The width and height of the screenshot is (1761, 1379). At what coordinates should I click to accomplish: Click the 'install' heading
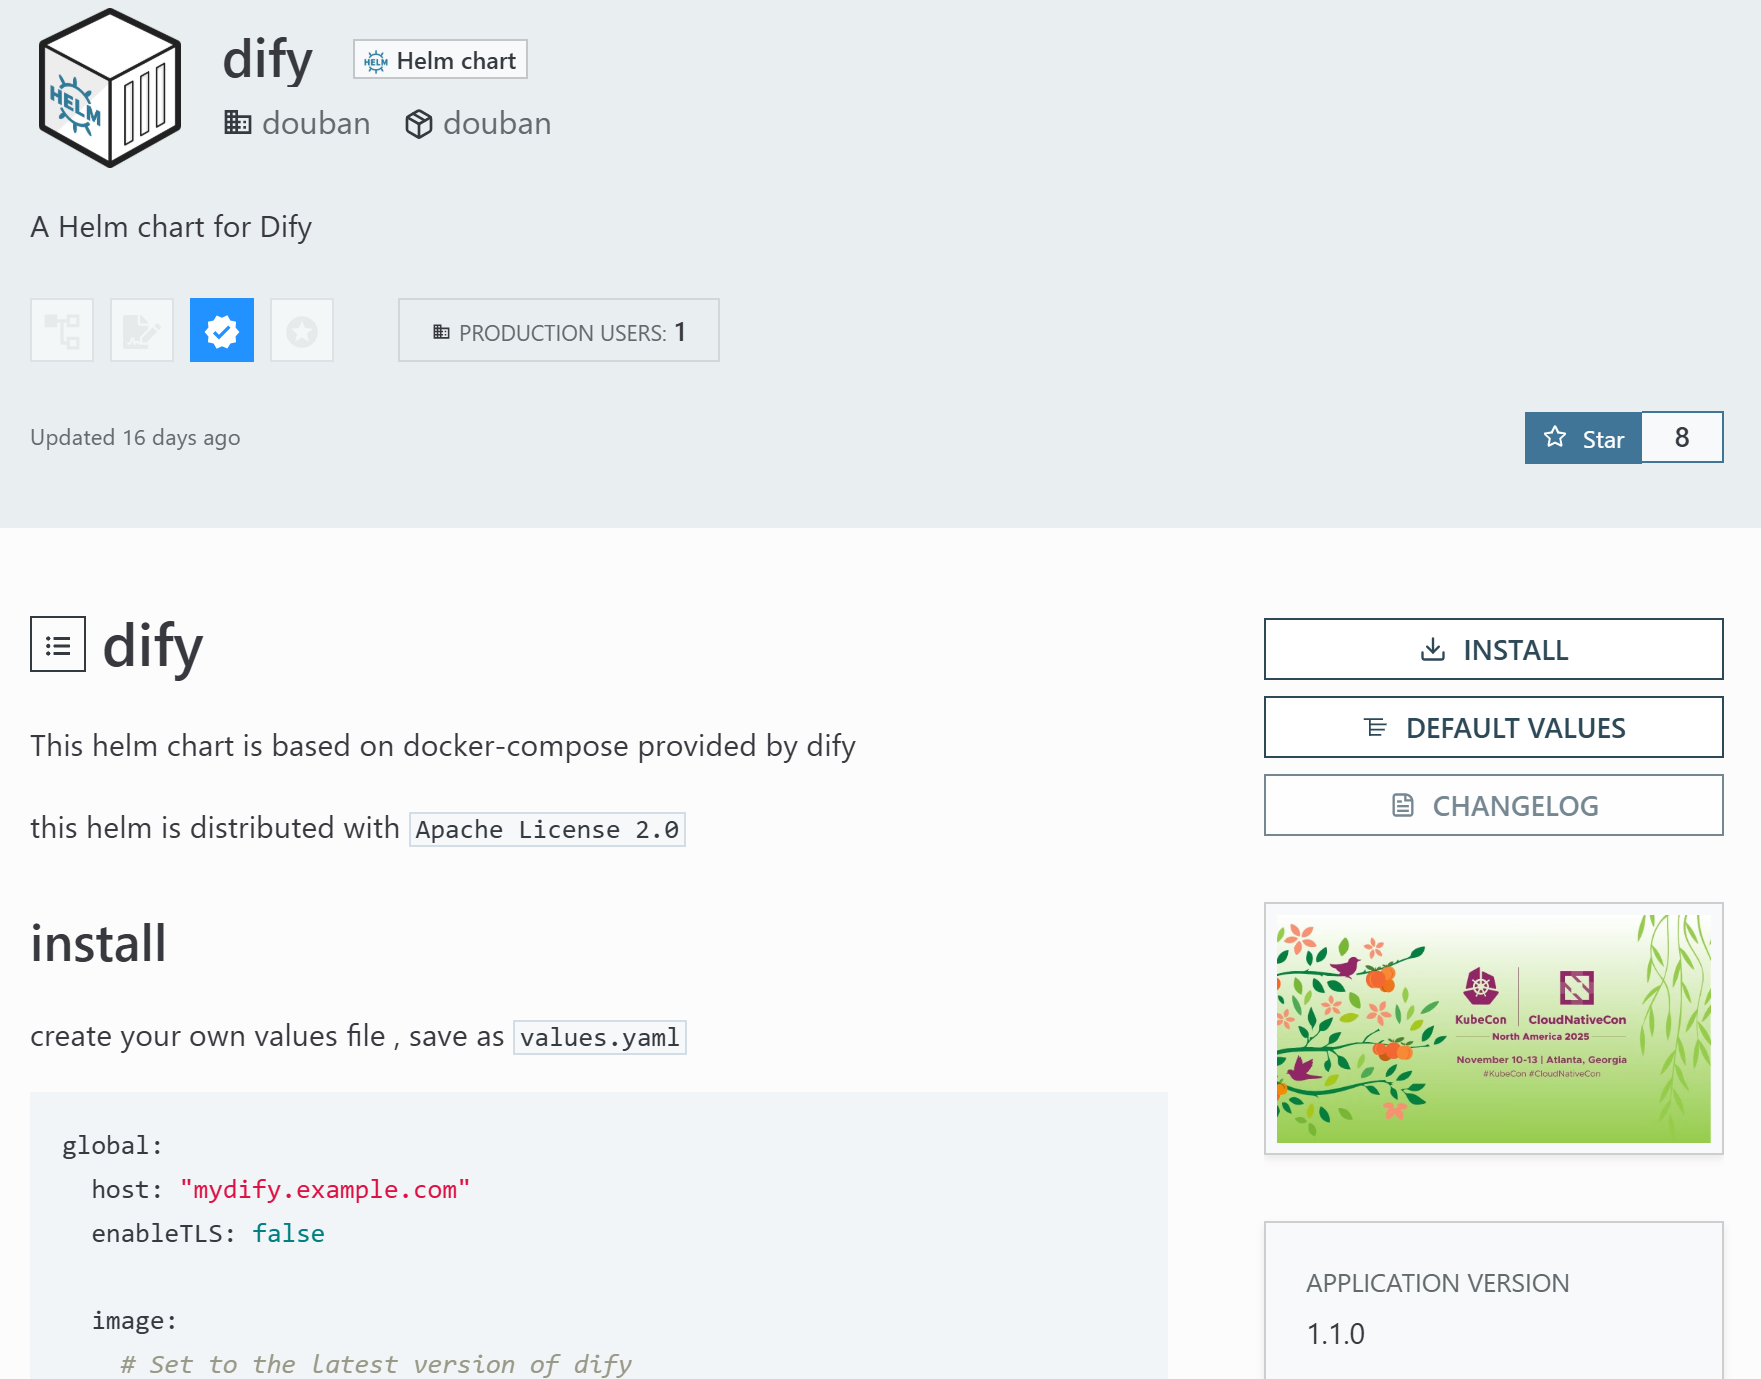[x=98, y=944]
